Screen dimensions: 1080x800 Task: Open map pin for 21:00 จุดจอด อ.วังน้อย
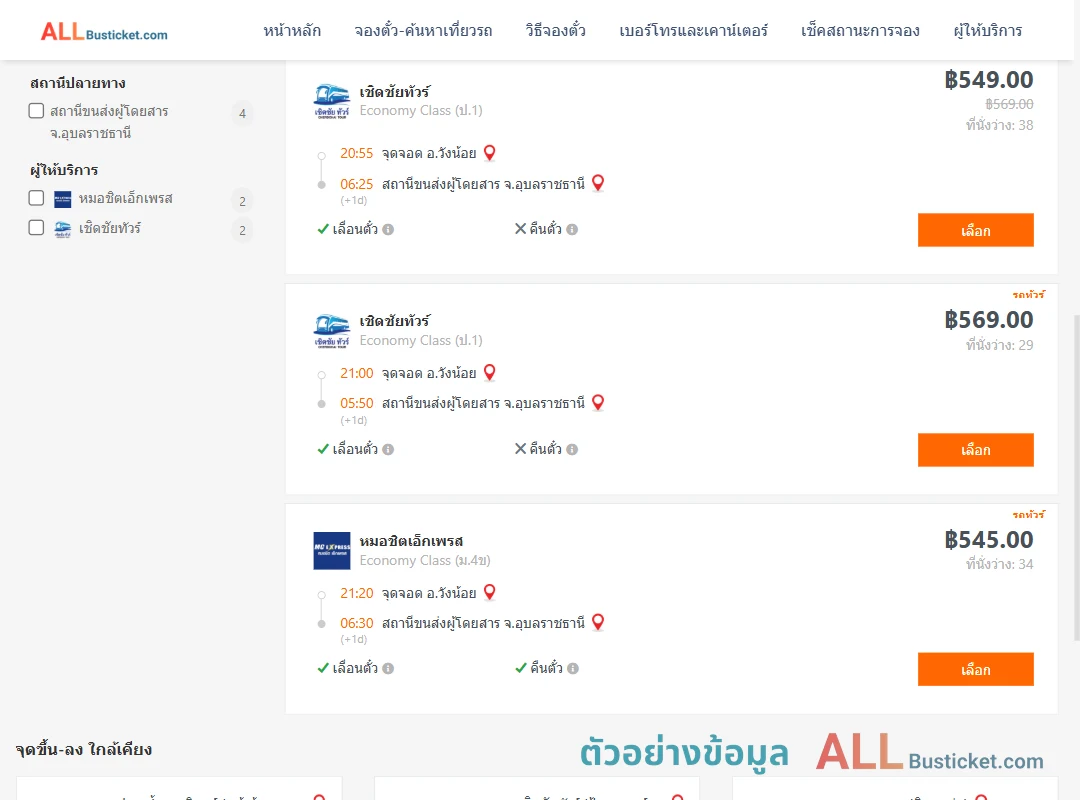pos(490,373)
